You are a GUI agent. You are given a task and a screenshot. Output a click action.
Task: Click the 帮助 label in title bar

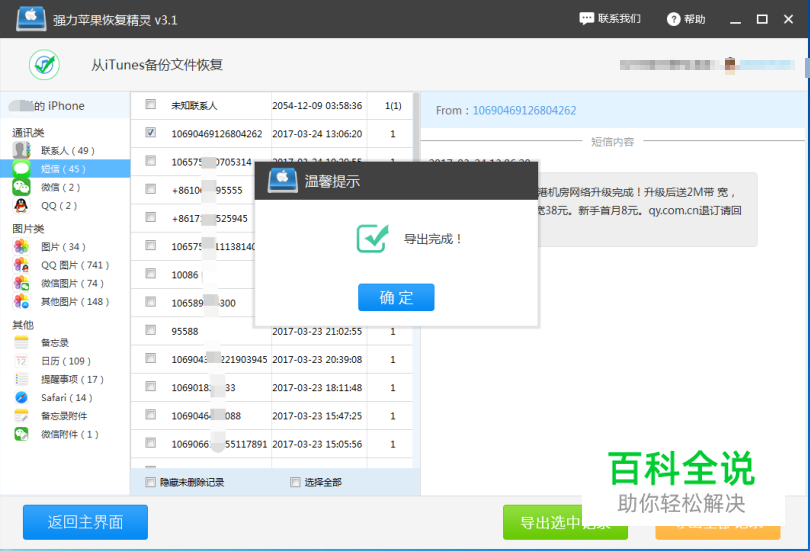695,19
